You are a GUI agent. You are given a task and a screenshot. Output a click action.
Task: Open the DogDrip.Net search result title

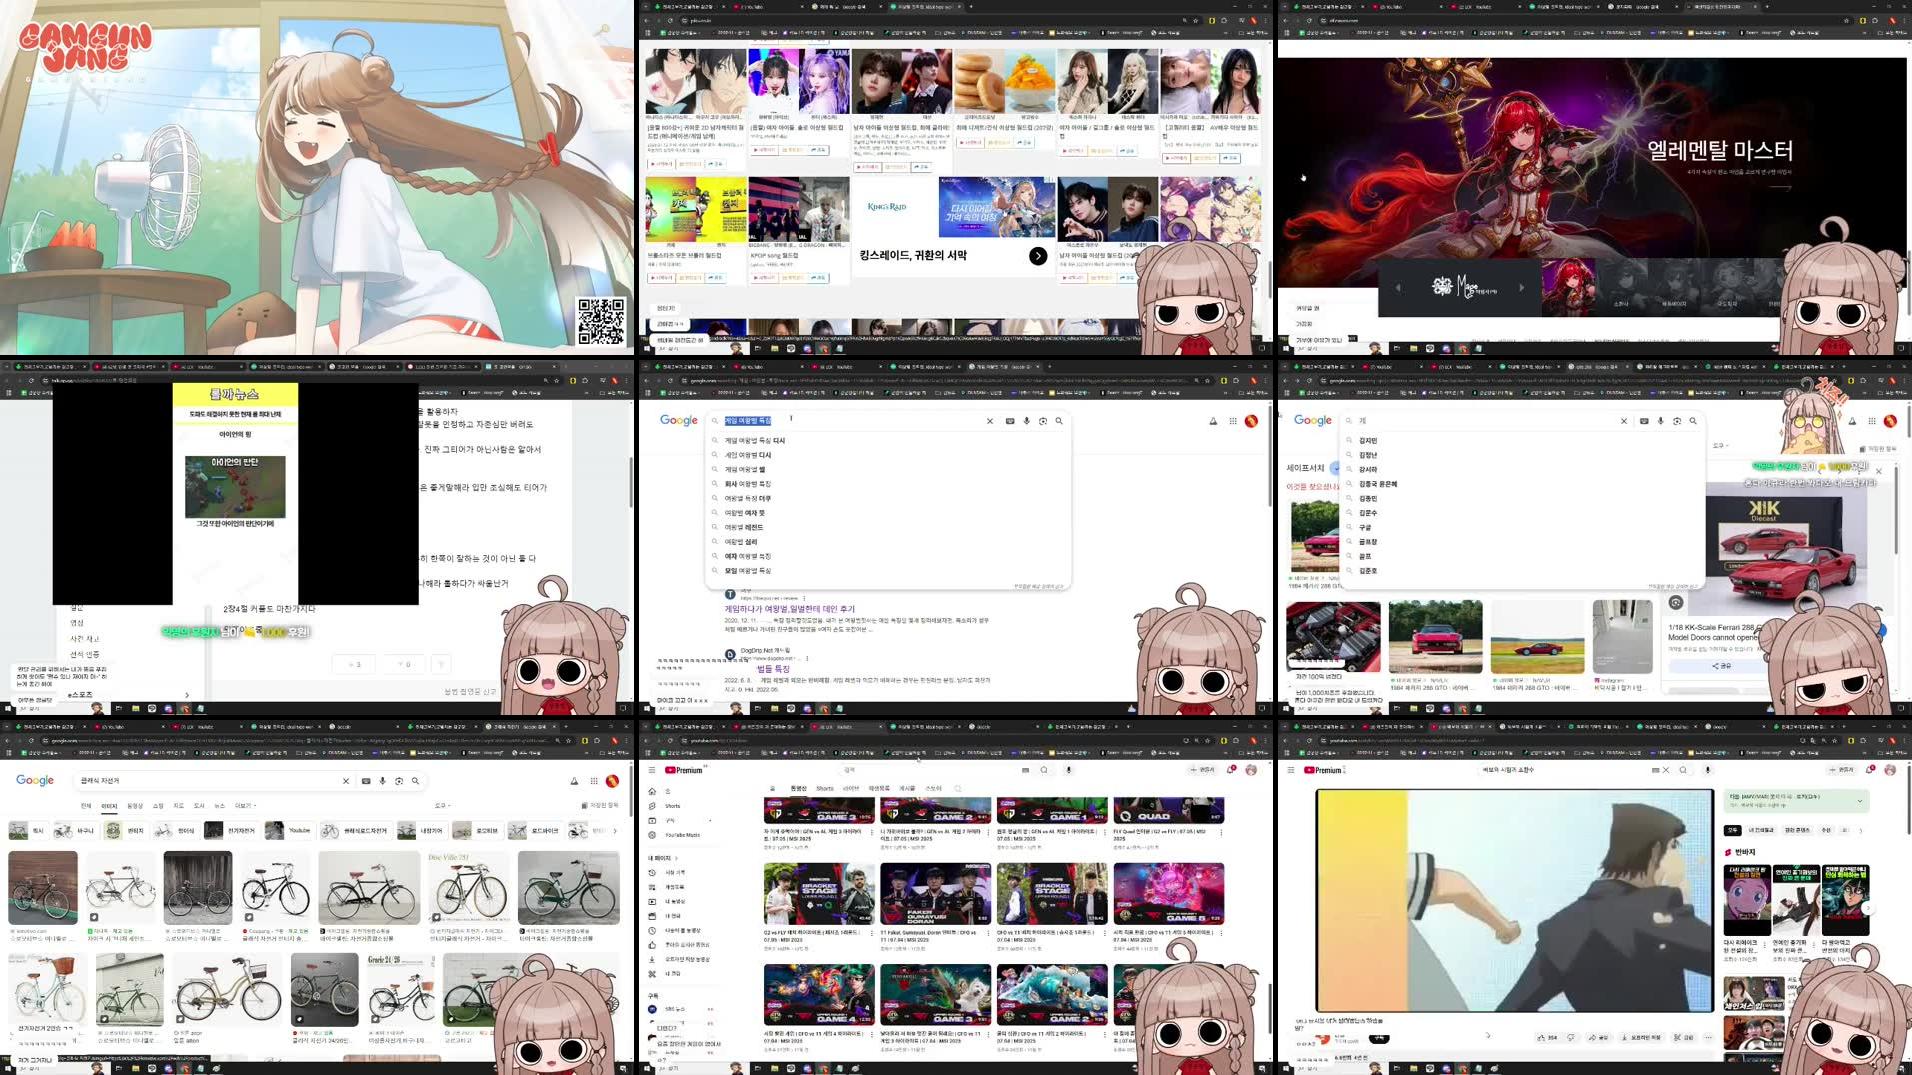point(773,669)
